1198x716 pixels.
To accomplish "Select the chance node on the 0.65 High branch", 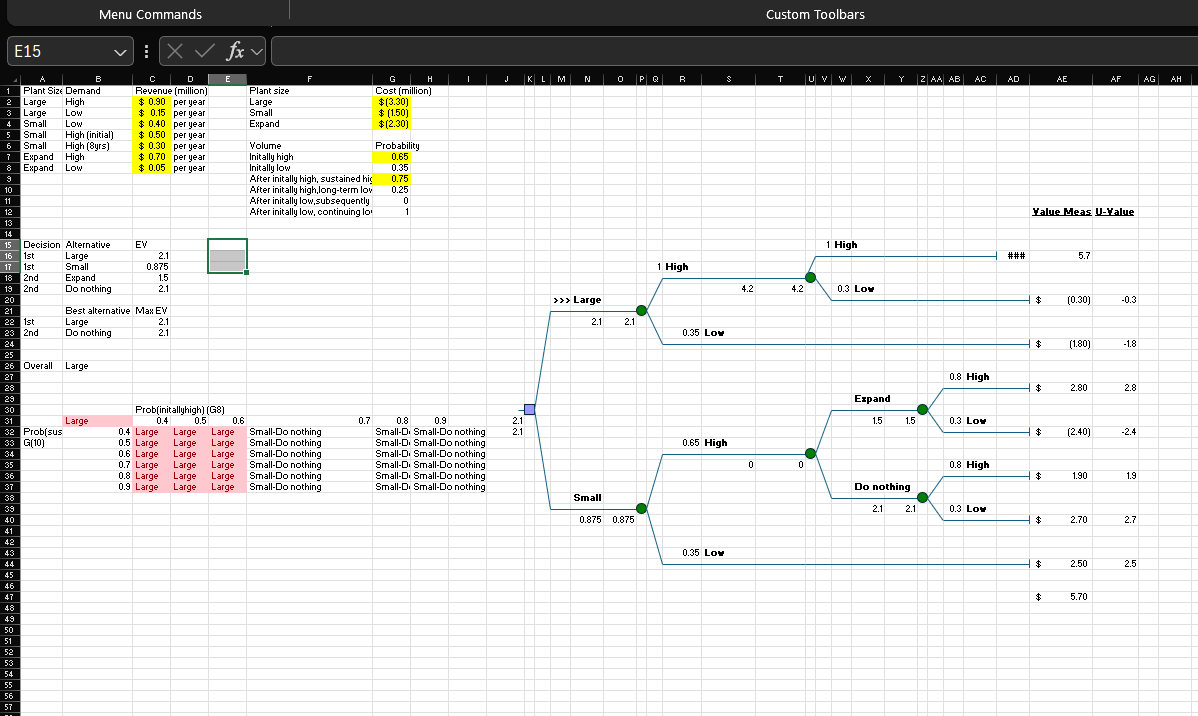I will 810,453.
